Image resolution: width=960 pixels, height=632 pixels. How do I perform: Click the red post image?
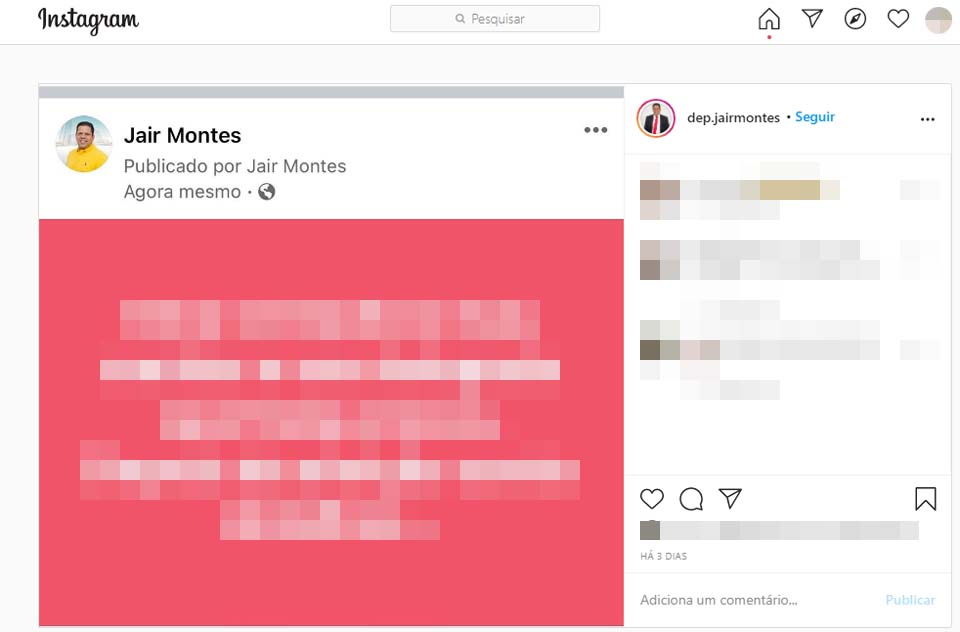[x=331, y=423]
